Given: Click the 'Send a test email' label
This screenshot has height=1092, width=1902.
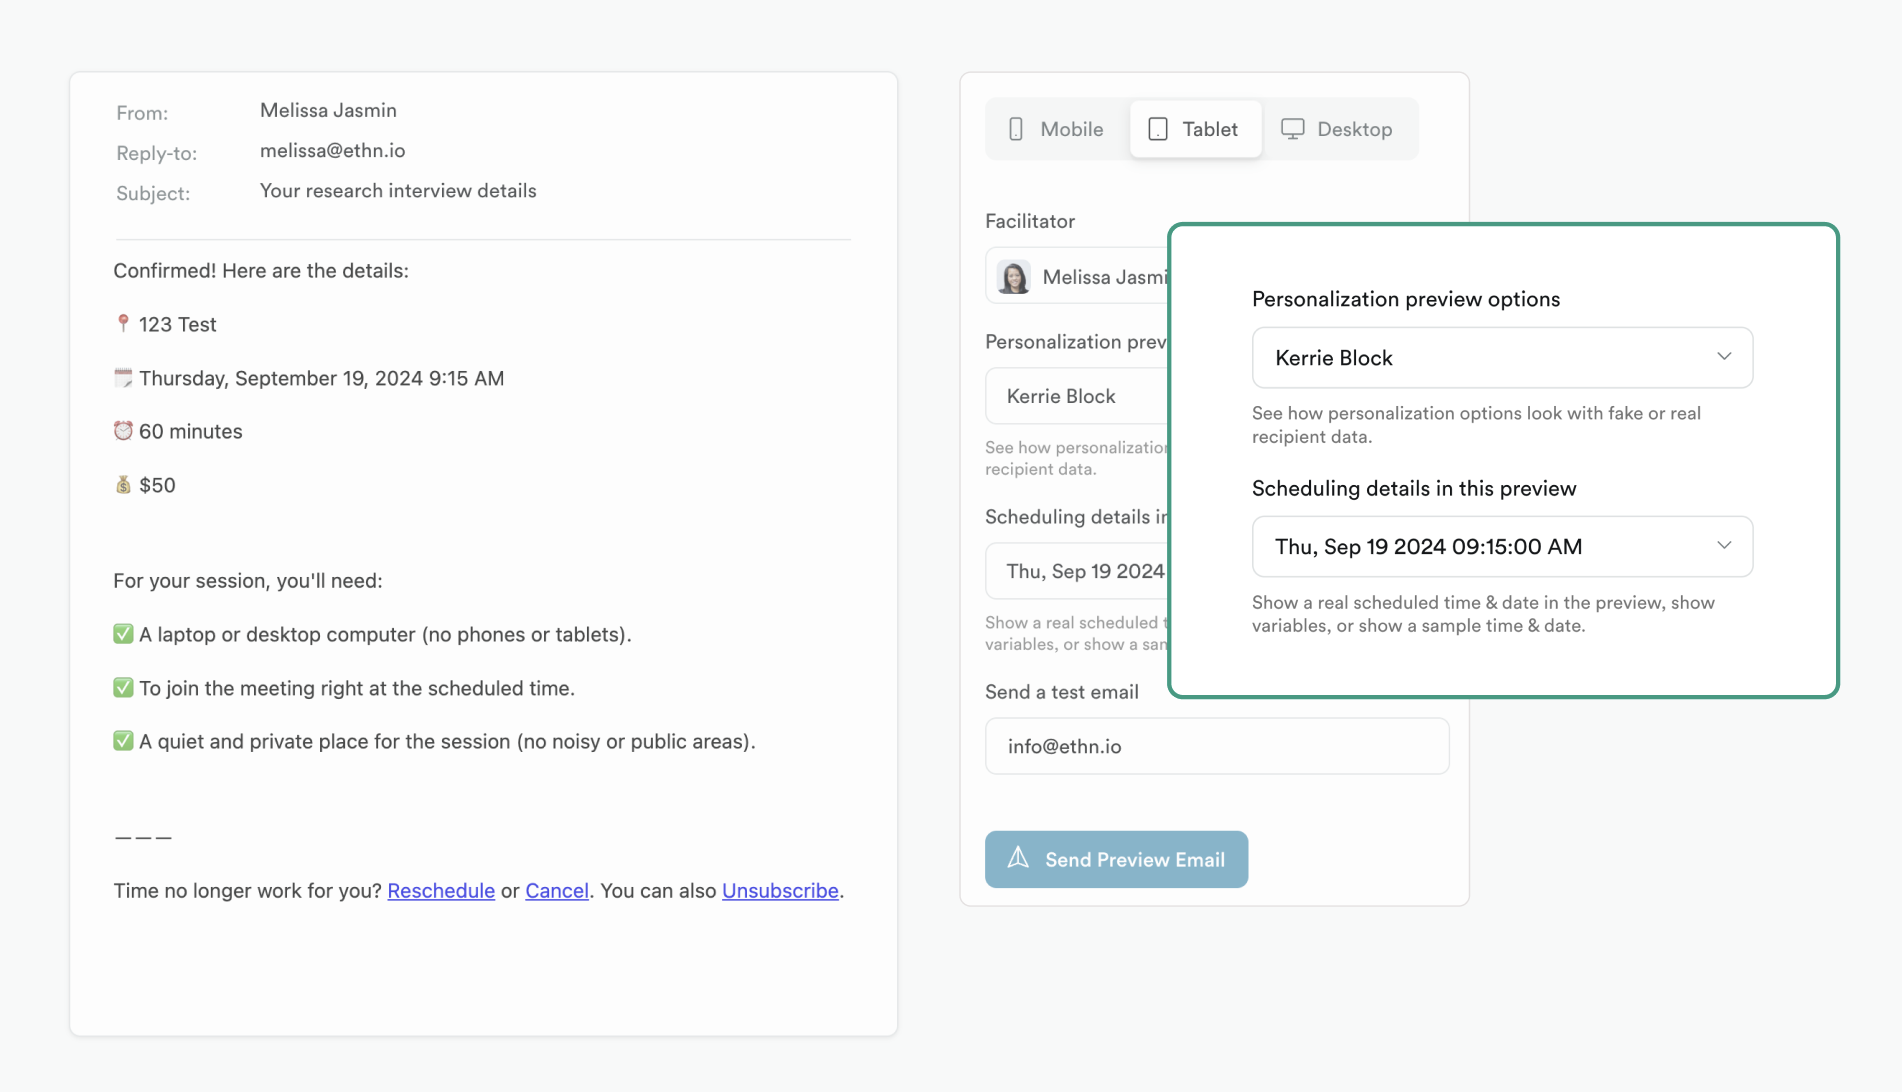Looking at the screenshot, I should 1062,692.
